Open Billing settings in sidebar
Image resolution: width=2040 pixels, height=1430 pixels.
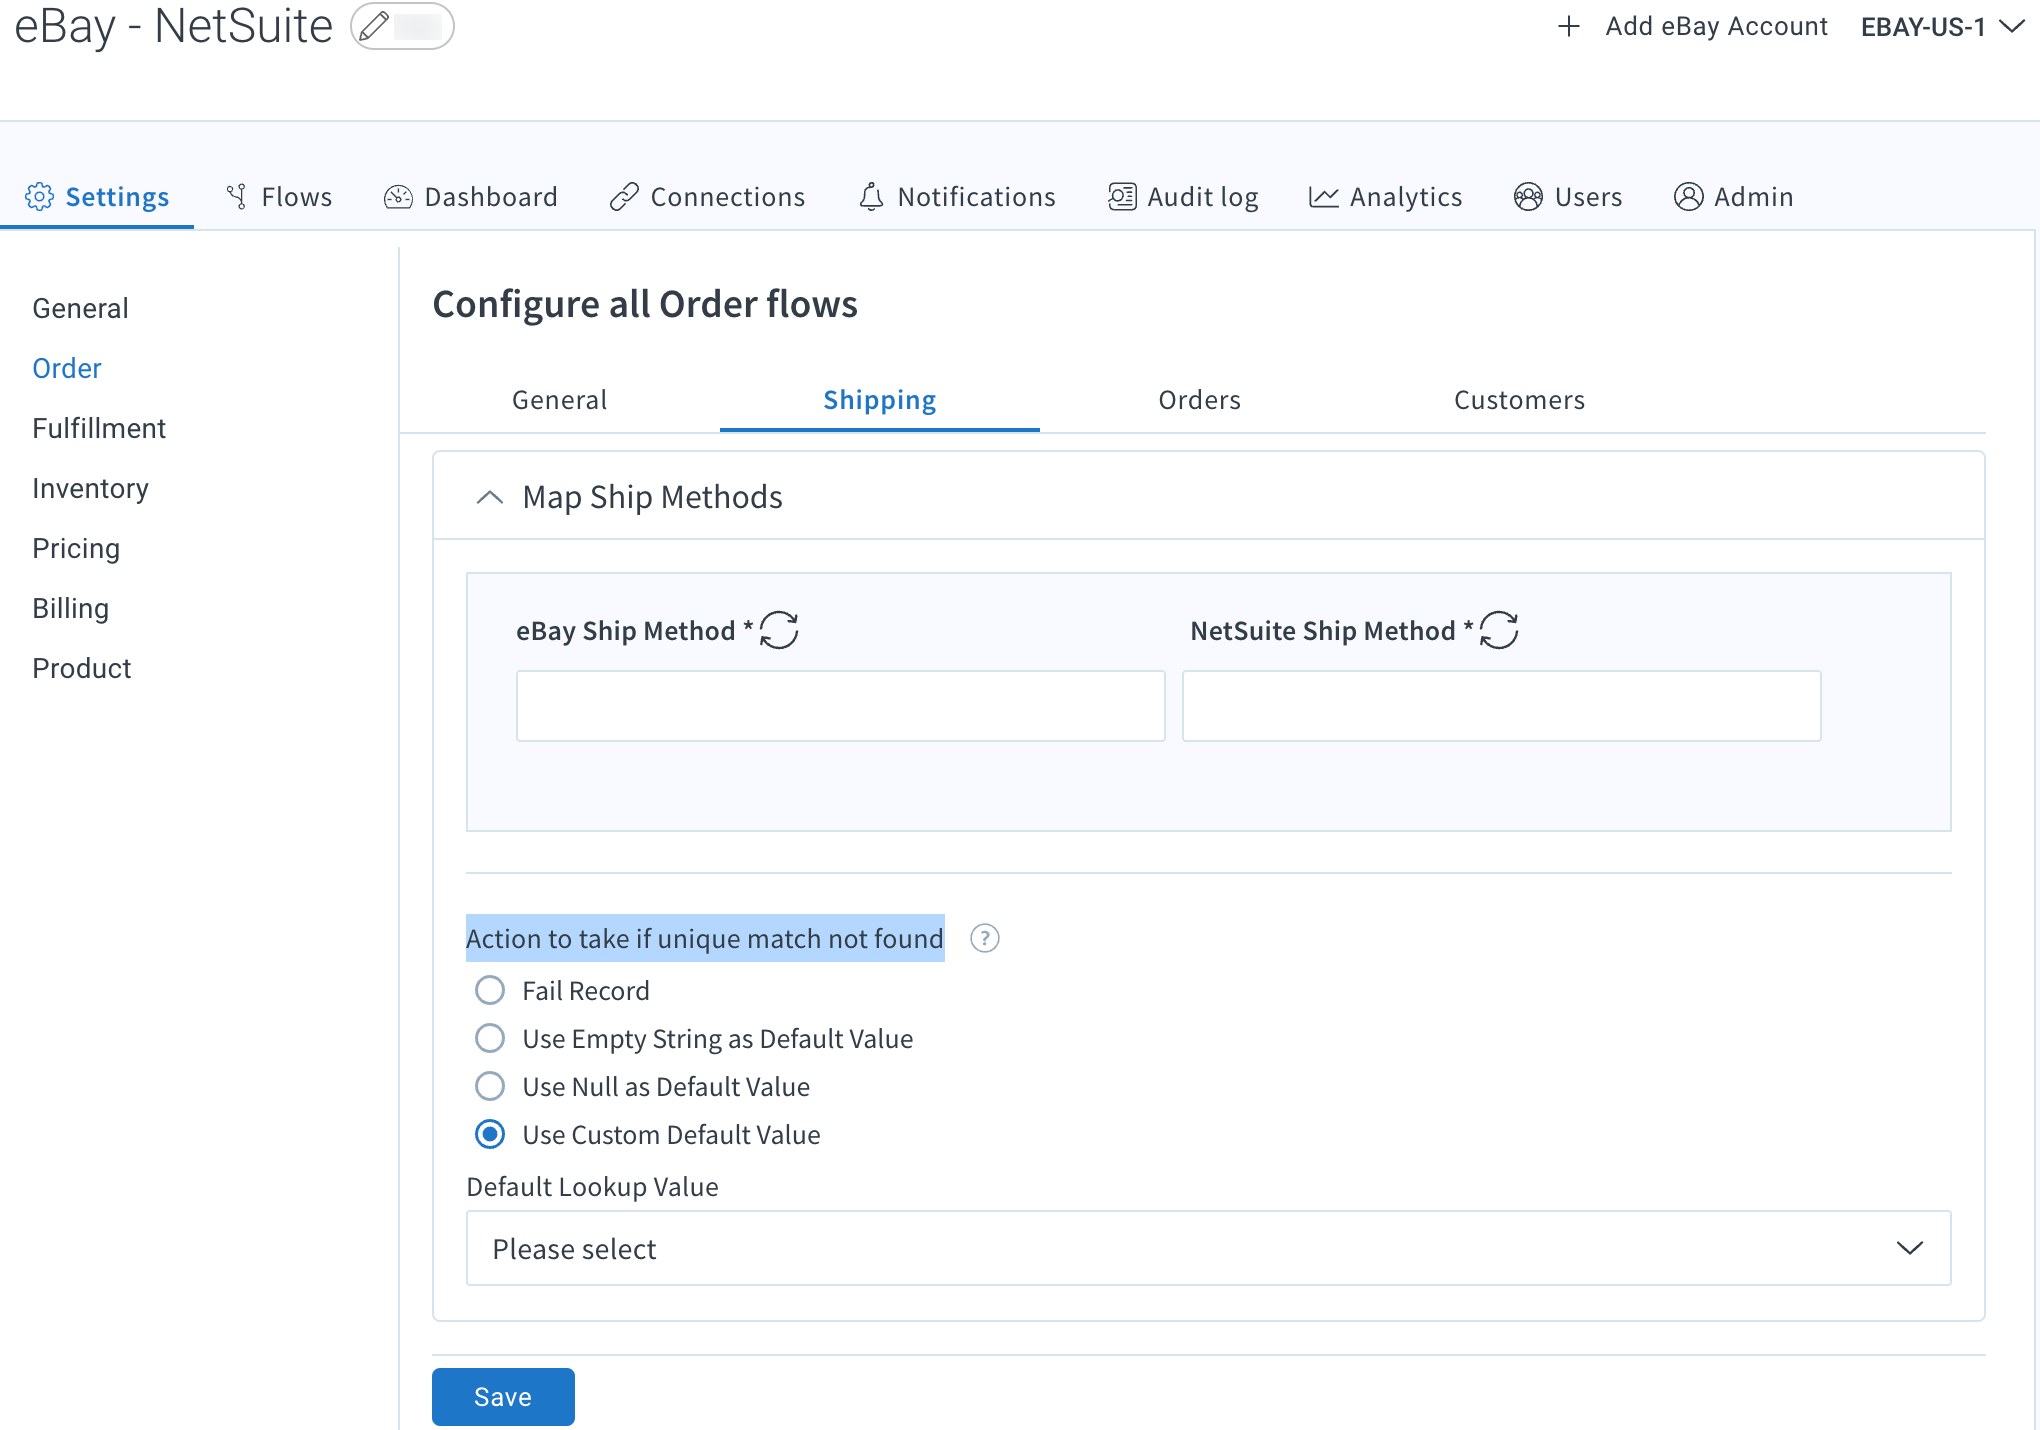(70, 608)
